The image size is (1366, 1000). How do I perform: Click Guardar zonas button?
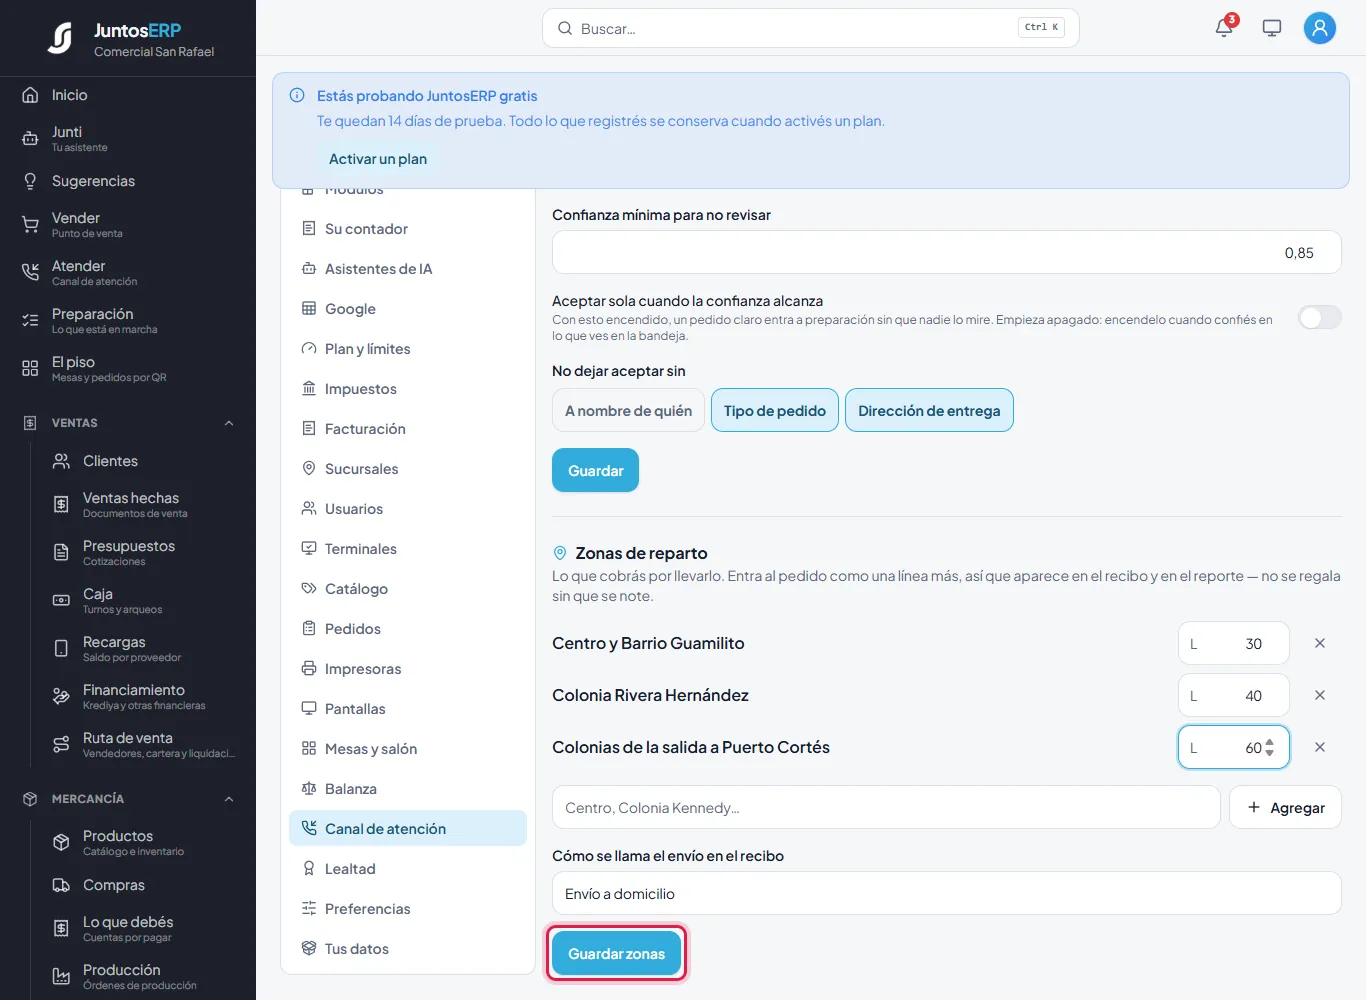[616, 954]
